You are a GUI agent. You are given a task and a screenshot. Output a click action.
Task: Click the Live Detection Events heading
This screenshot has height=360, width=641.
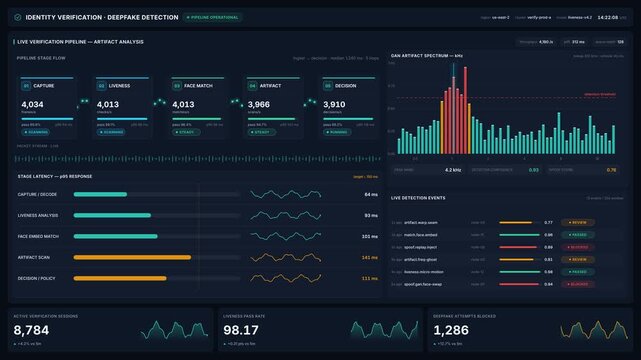click(418, 198)
